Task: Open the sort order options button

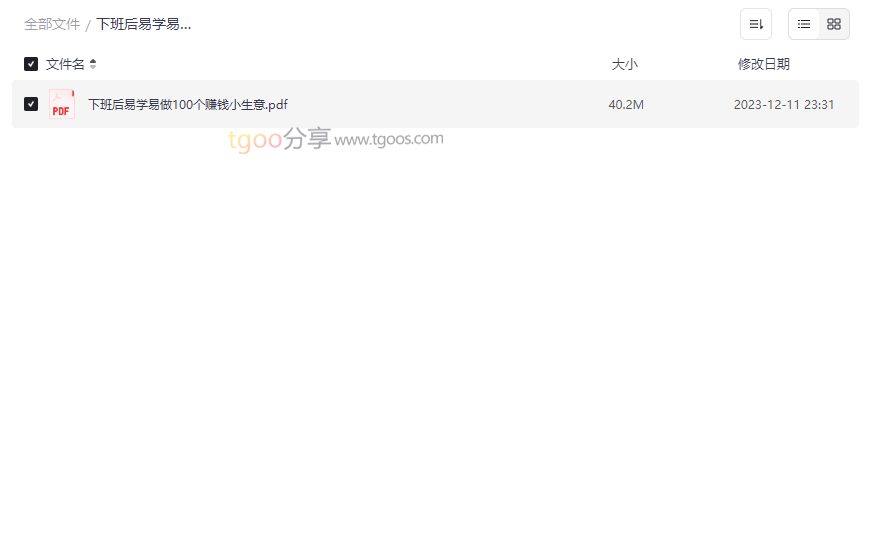Action: coord(755,24)
